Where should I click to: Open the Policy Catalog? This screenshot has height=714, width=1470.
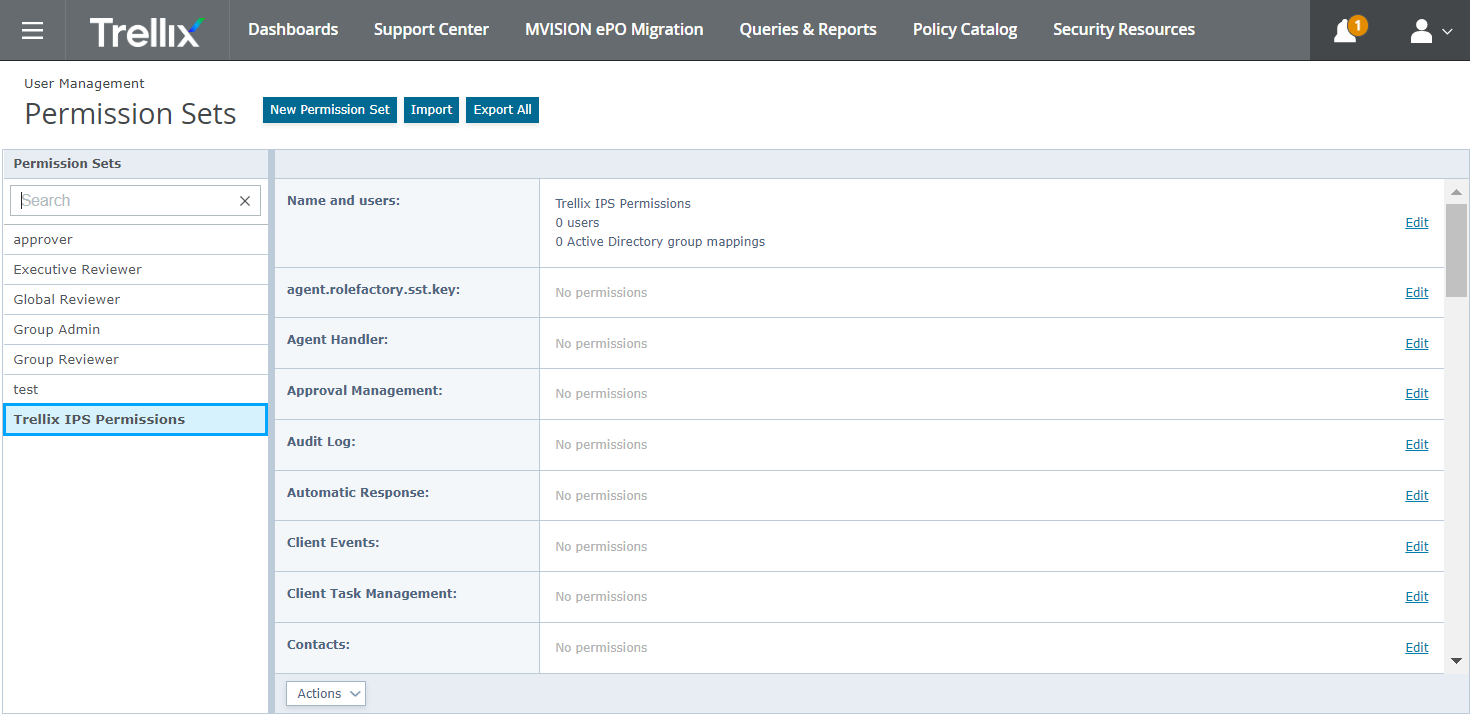(x=965, y=30)
